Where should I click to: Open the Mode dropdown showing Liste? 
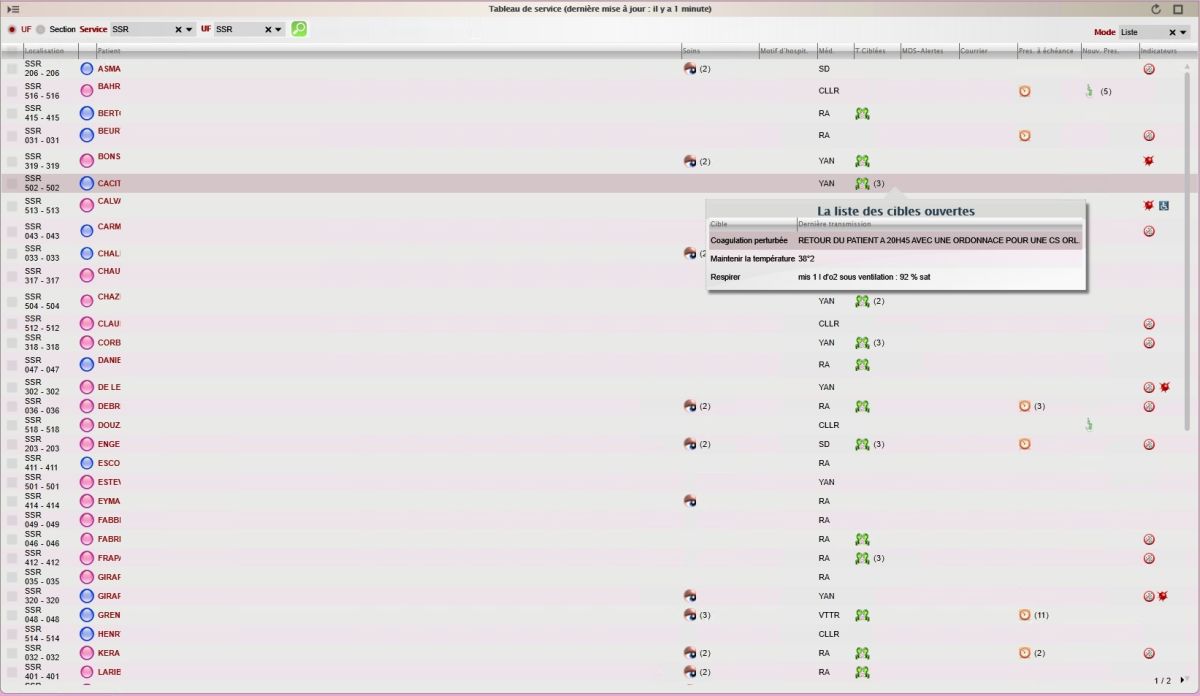1183,32
